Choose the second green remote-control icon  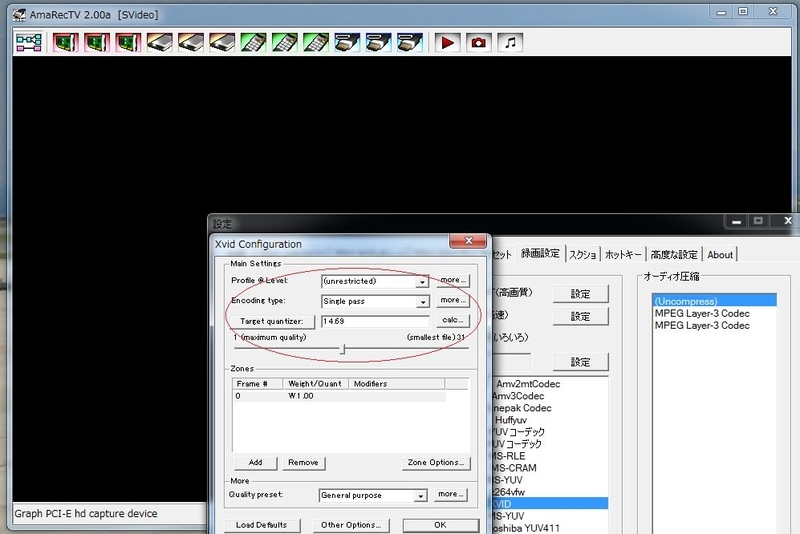(x=285, y=42)
